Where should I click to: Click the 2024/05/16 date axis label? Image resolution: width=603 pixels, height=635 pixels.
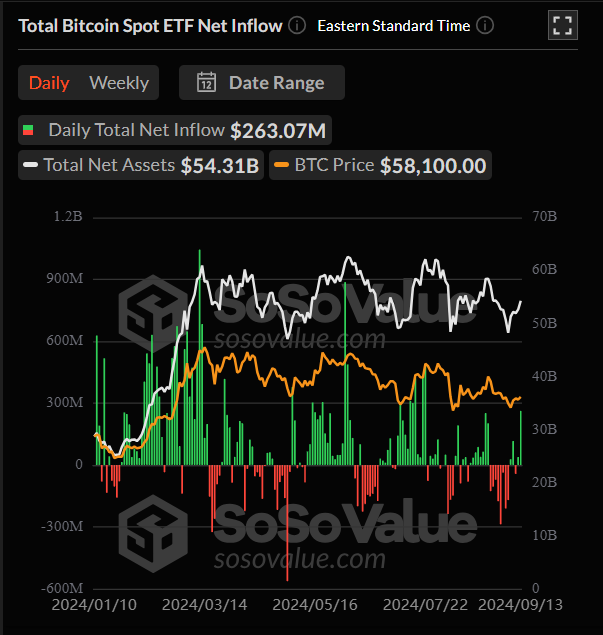click(315, 605)
